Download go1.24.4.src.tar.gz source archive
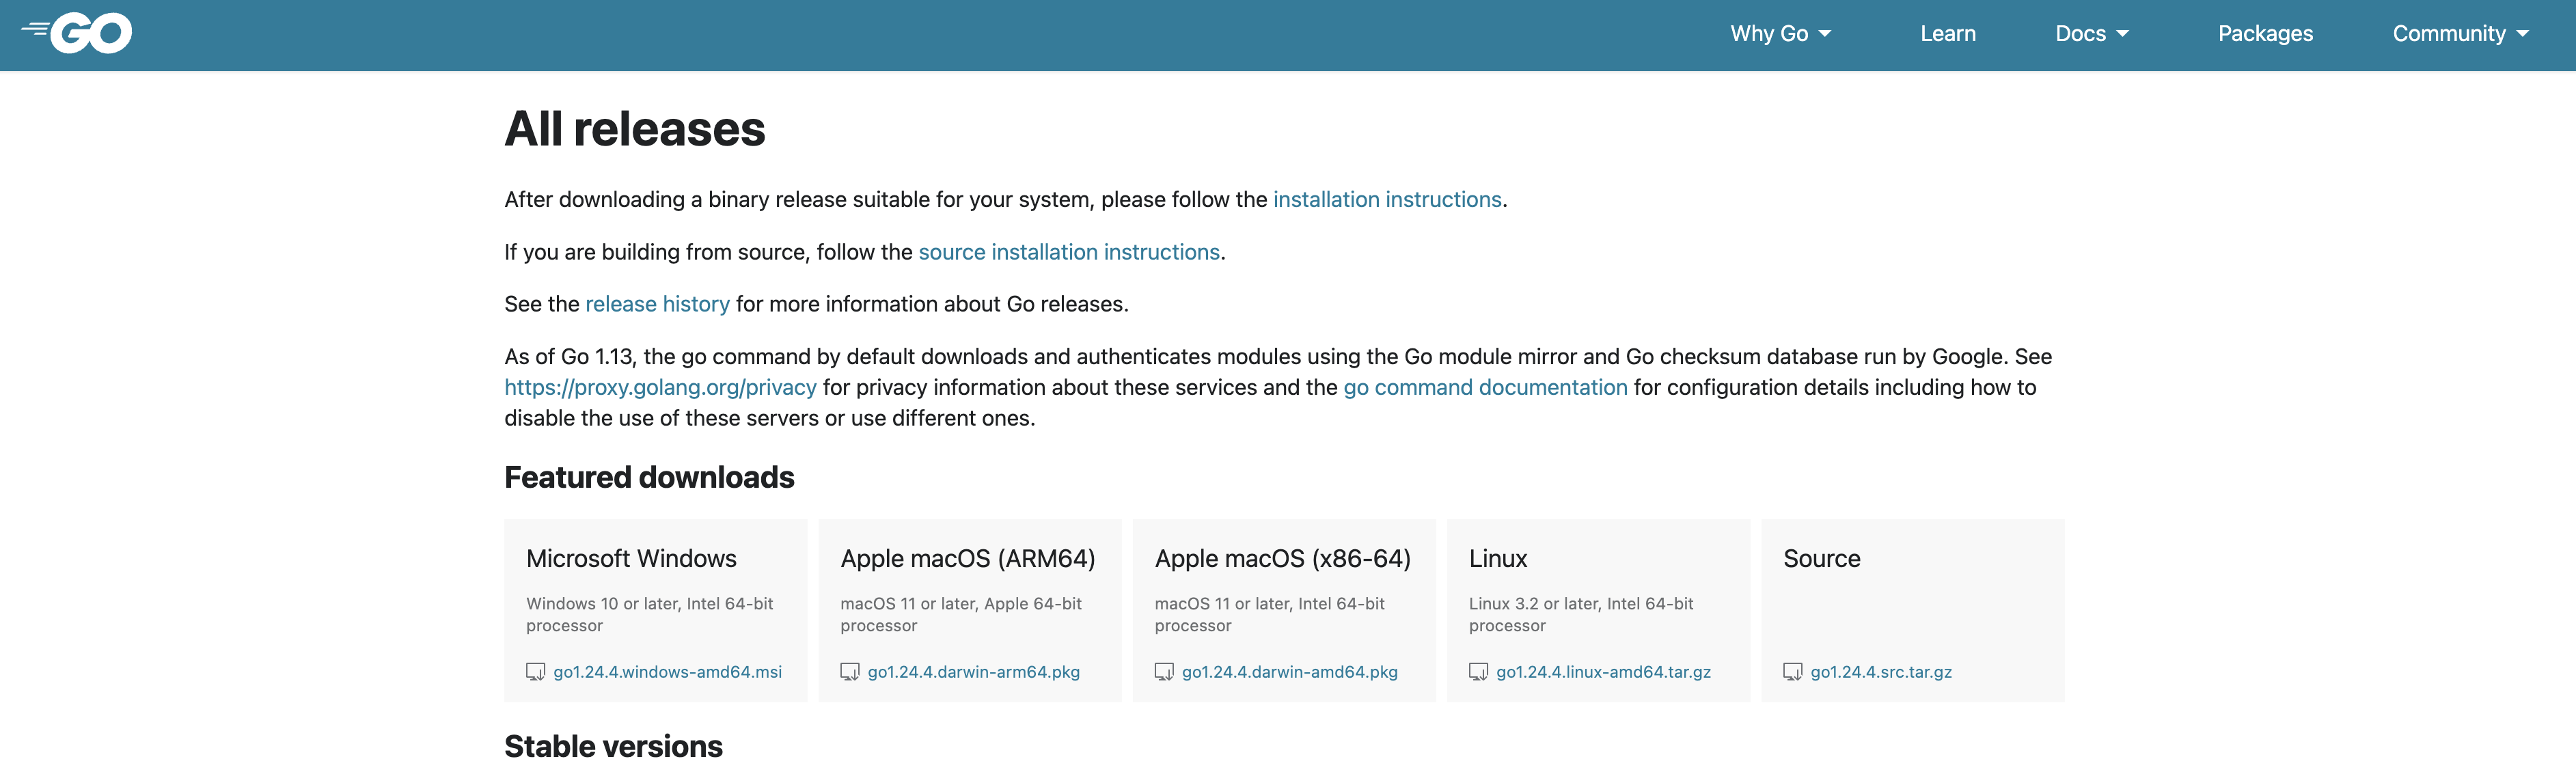 pos(1881,672)
